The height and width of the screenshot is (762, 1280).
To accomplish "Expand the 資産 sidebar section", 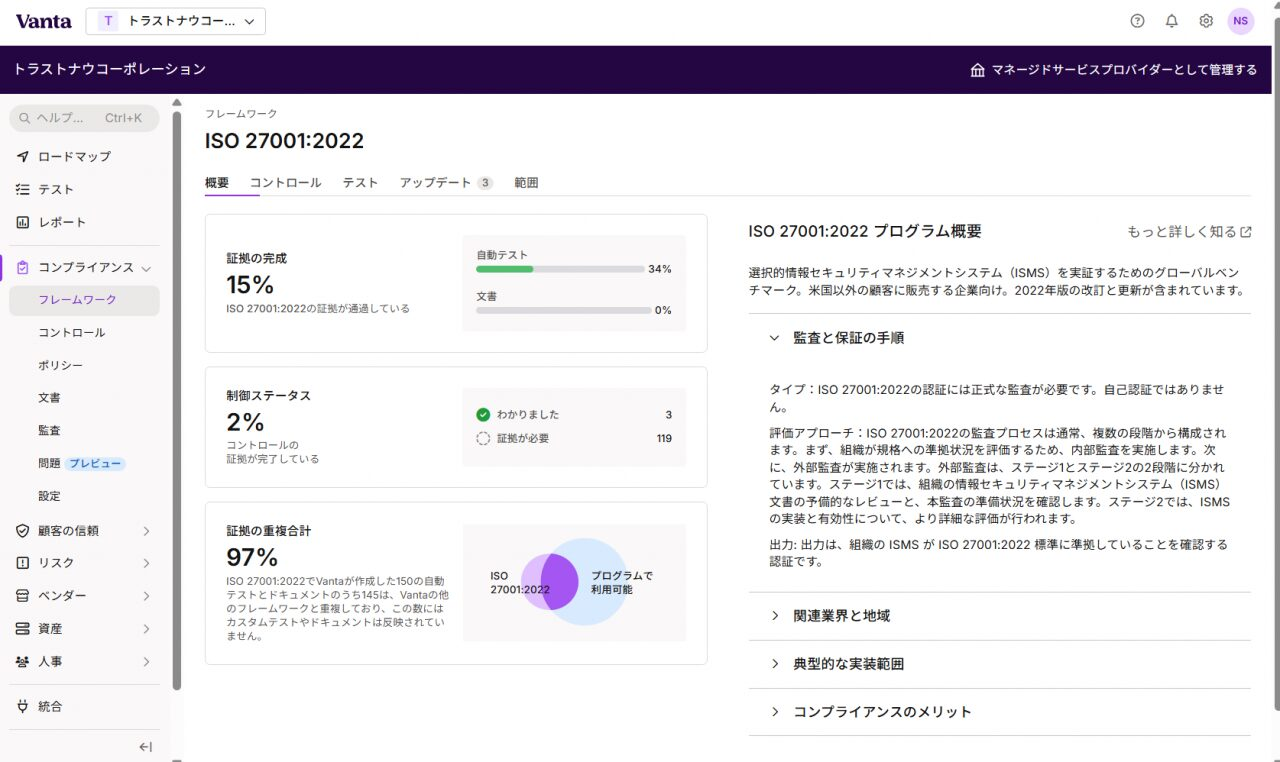I will click(147, 629).
